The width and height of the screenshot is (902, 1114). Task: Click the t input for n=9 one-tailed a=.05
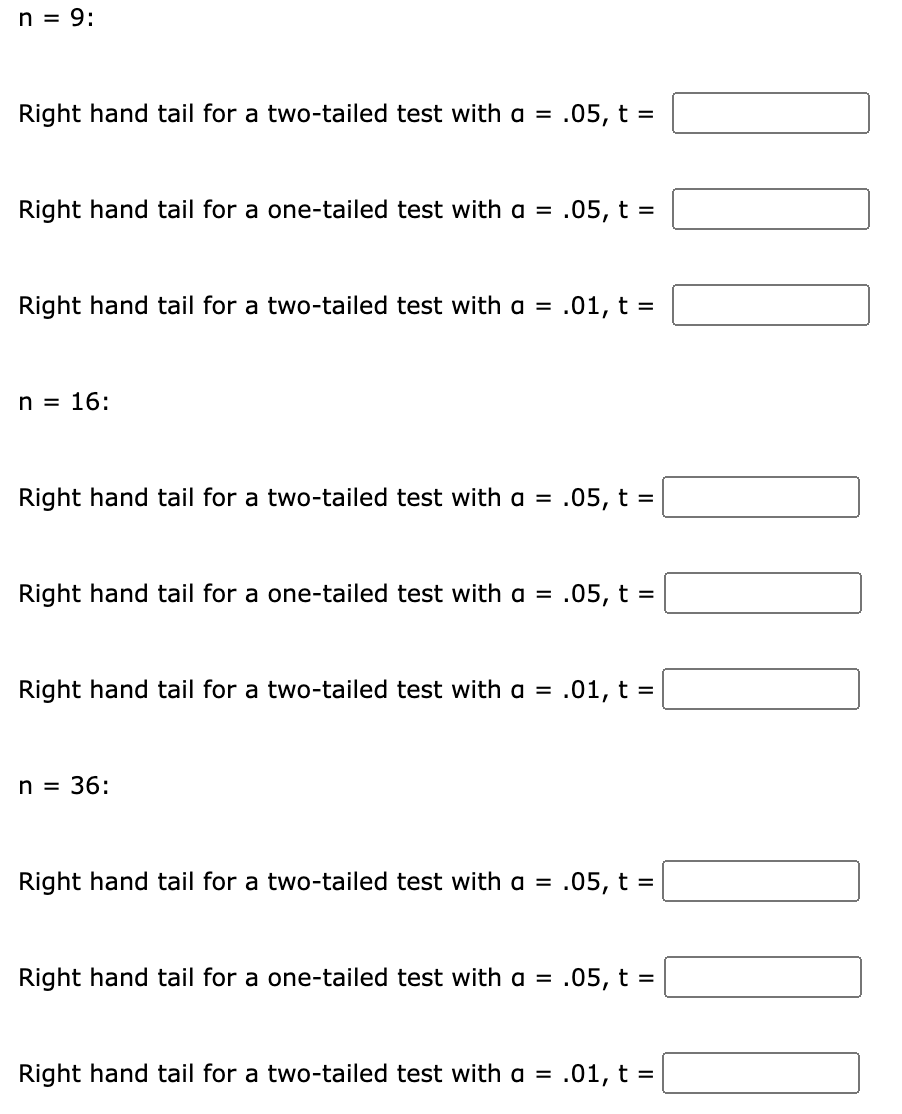pos(770,209)
